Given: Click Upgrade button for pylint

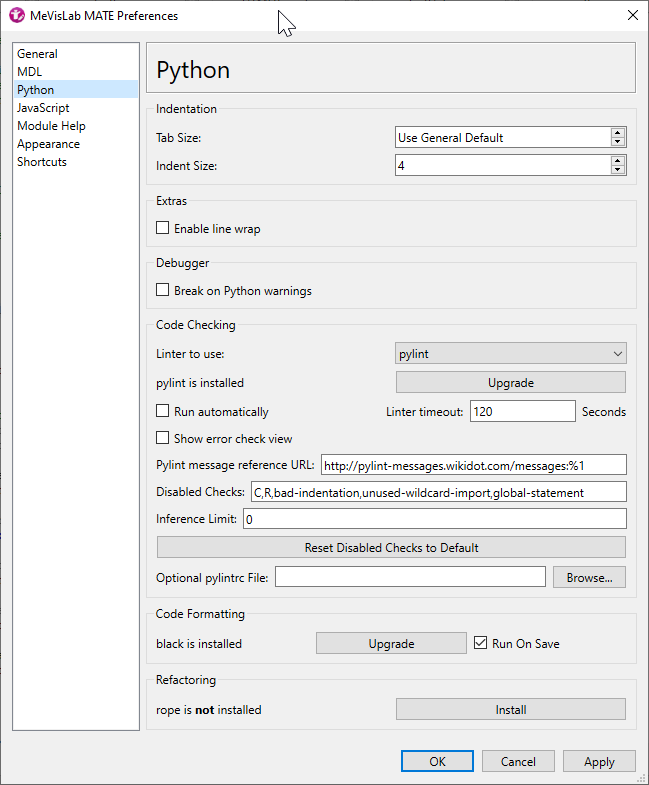Looking at the screenshot, I should pos(511,382).
